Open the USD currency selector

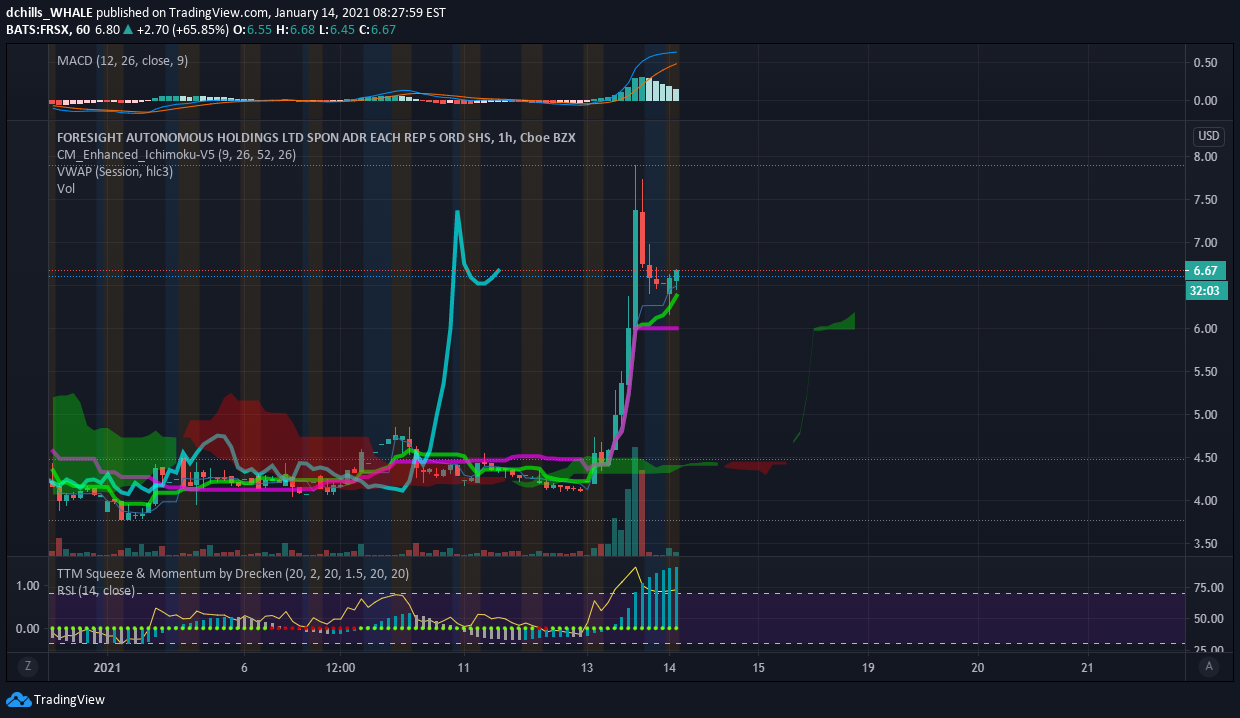1208,136
